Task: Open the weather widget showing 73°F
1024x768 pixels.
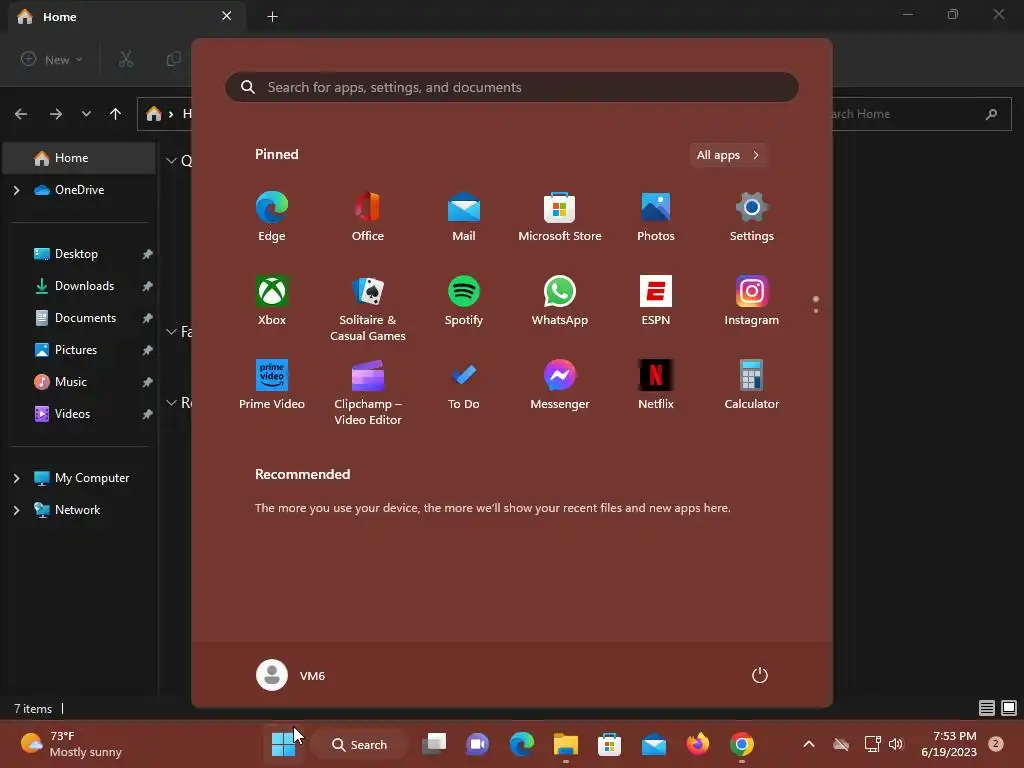Action: pos(71,744)
